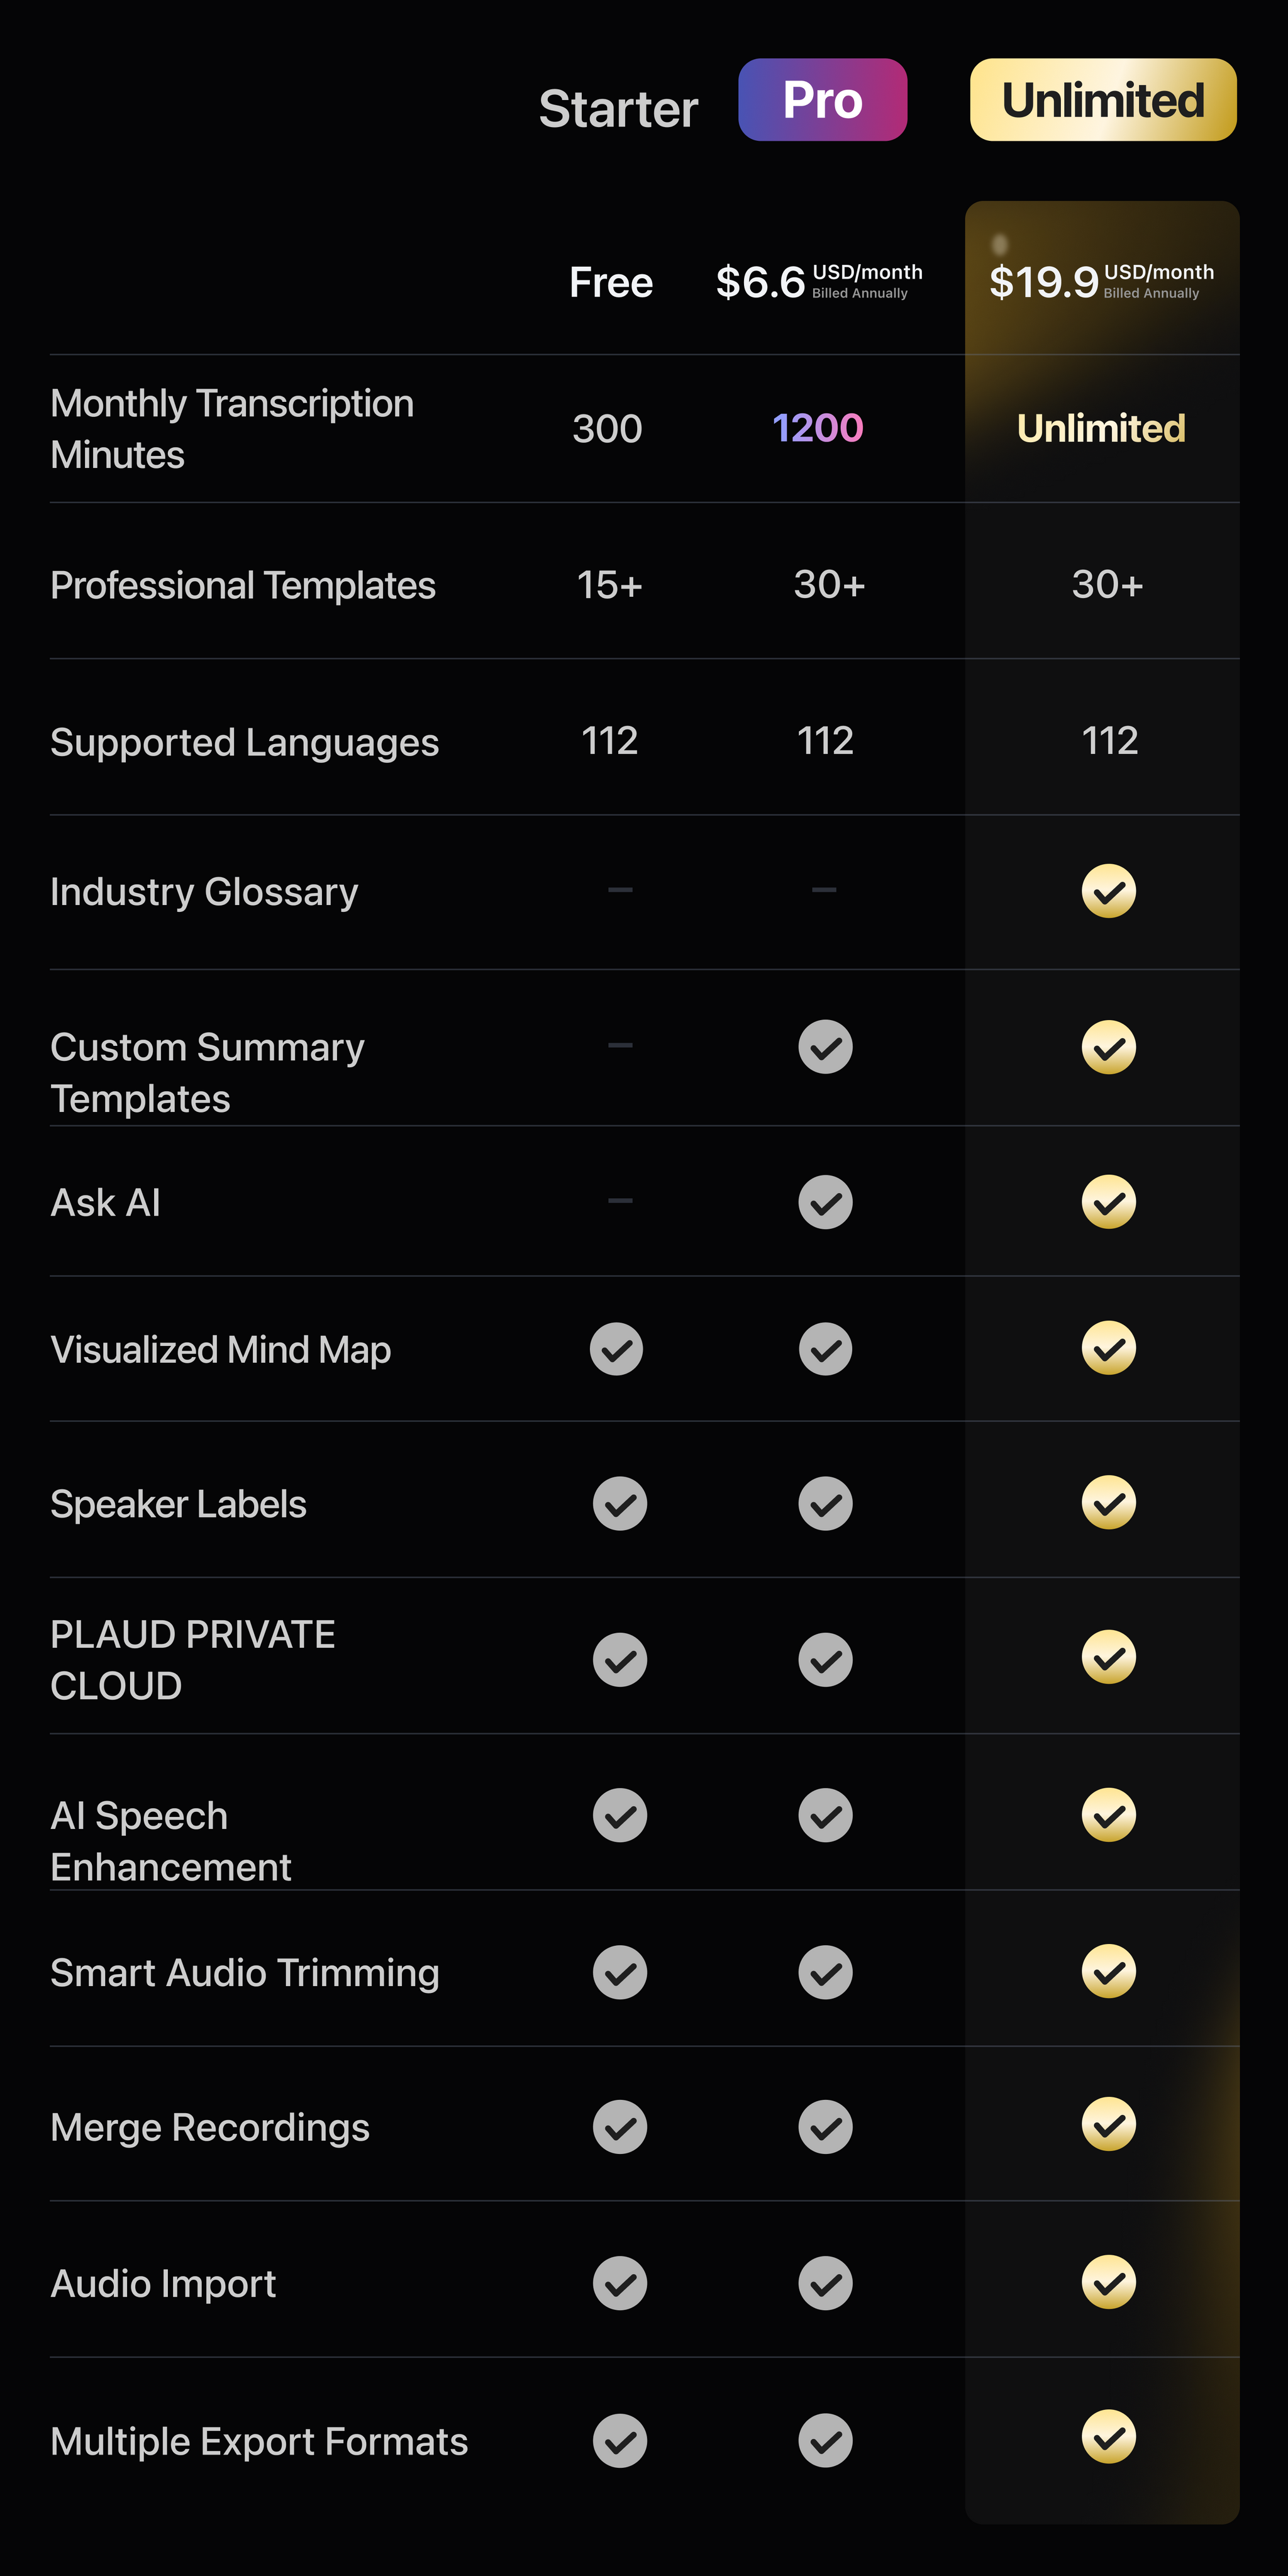Click the Starter dash for Industry Glossary
Viewport: 1288px width, 2576px height.
click(620, 890)
